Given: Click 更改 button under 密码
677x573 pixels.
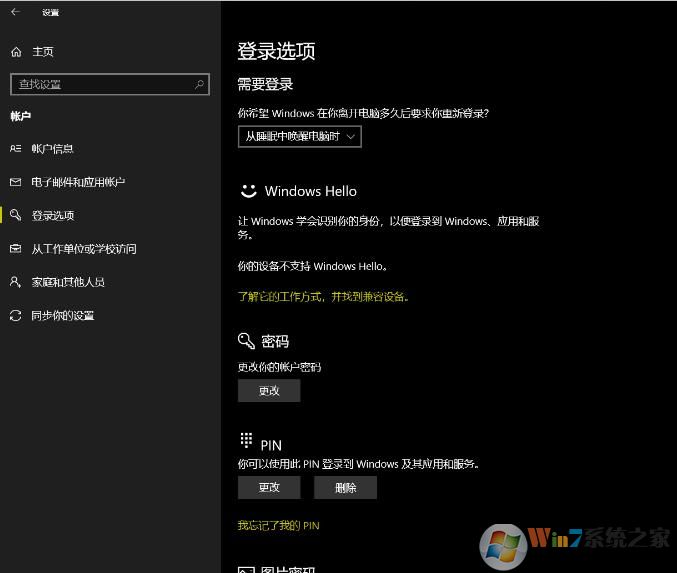Looking at the screenshot, I should [x=269, y=391].
